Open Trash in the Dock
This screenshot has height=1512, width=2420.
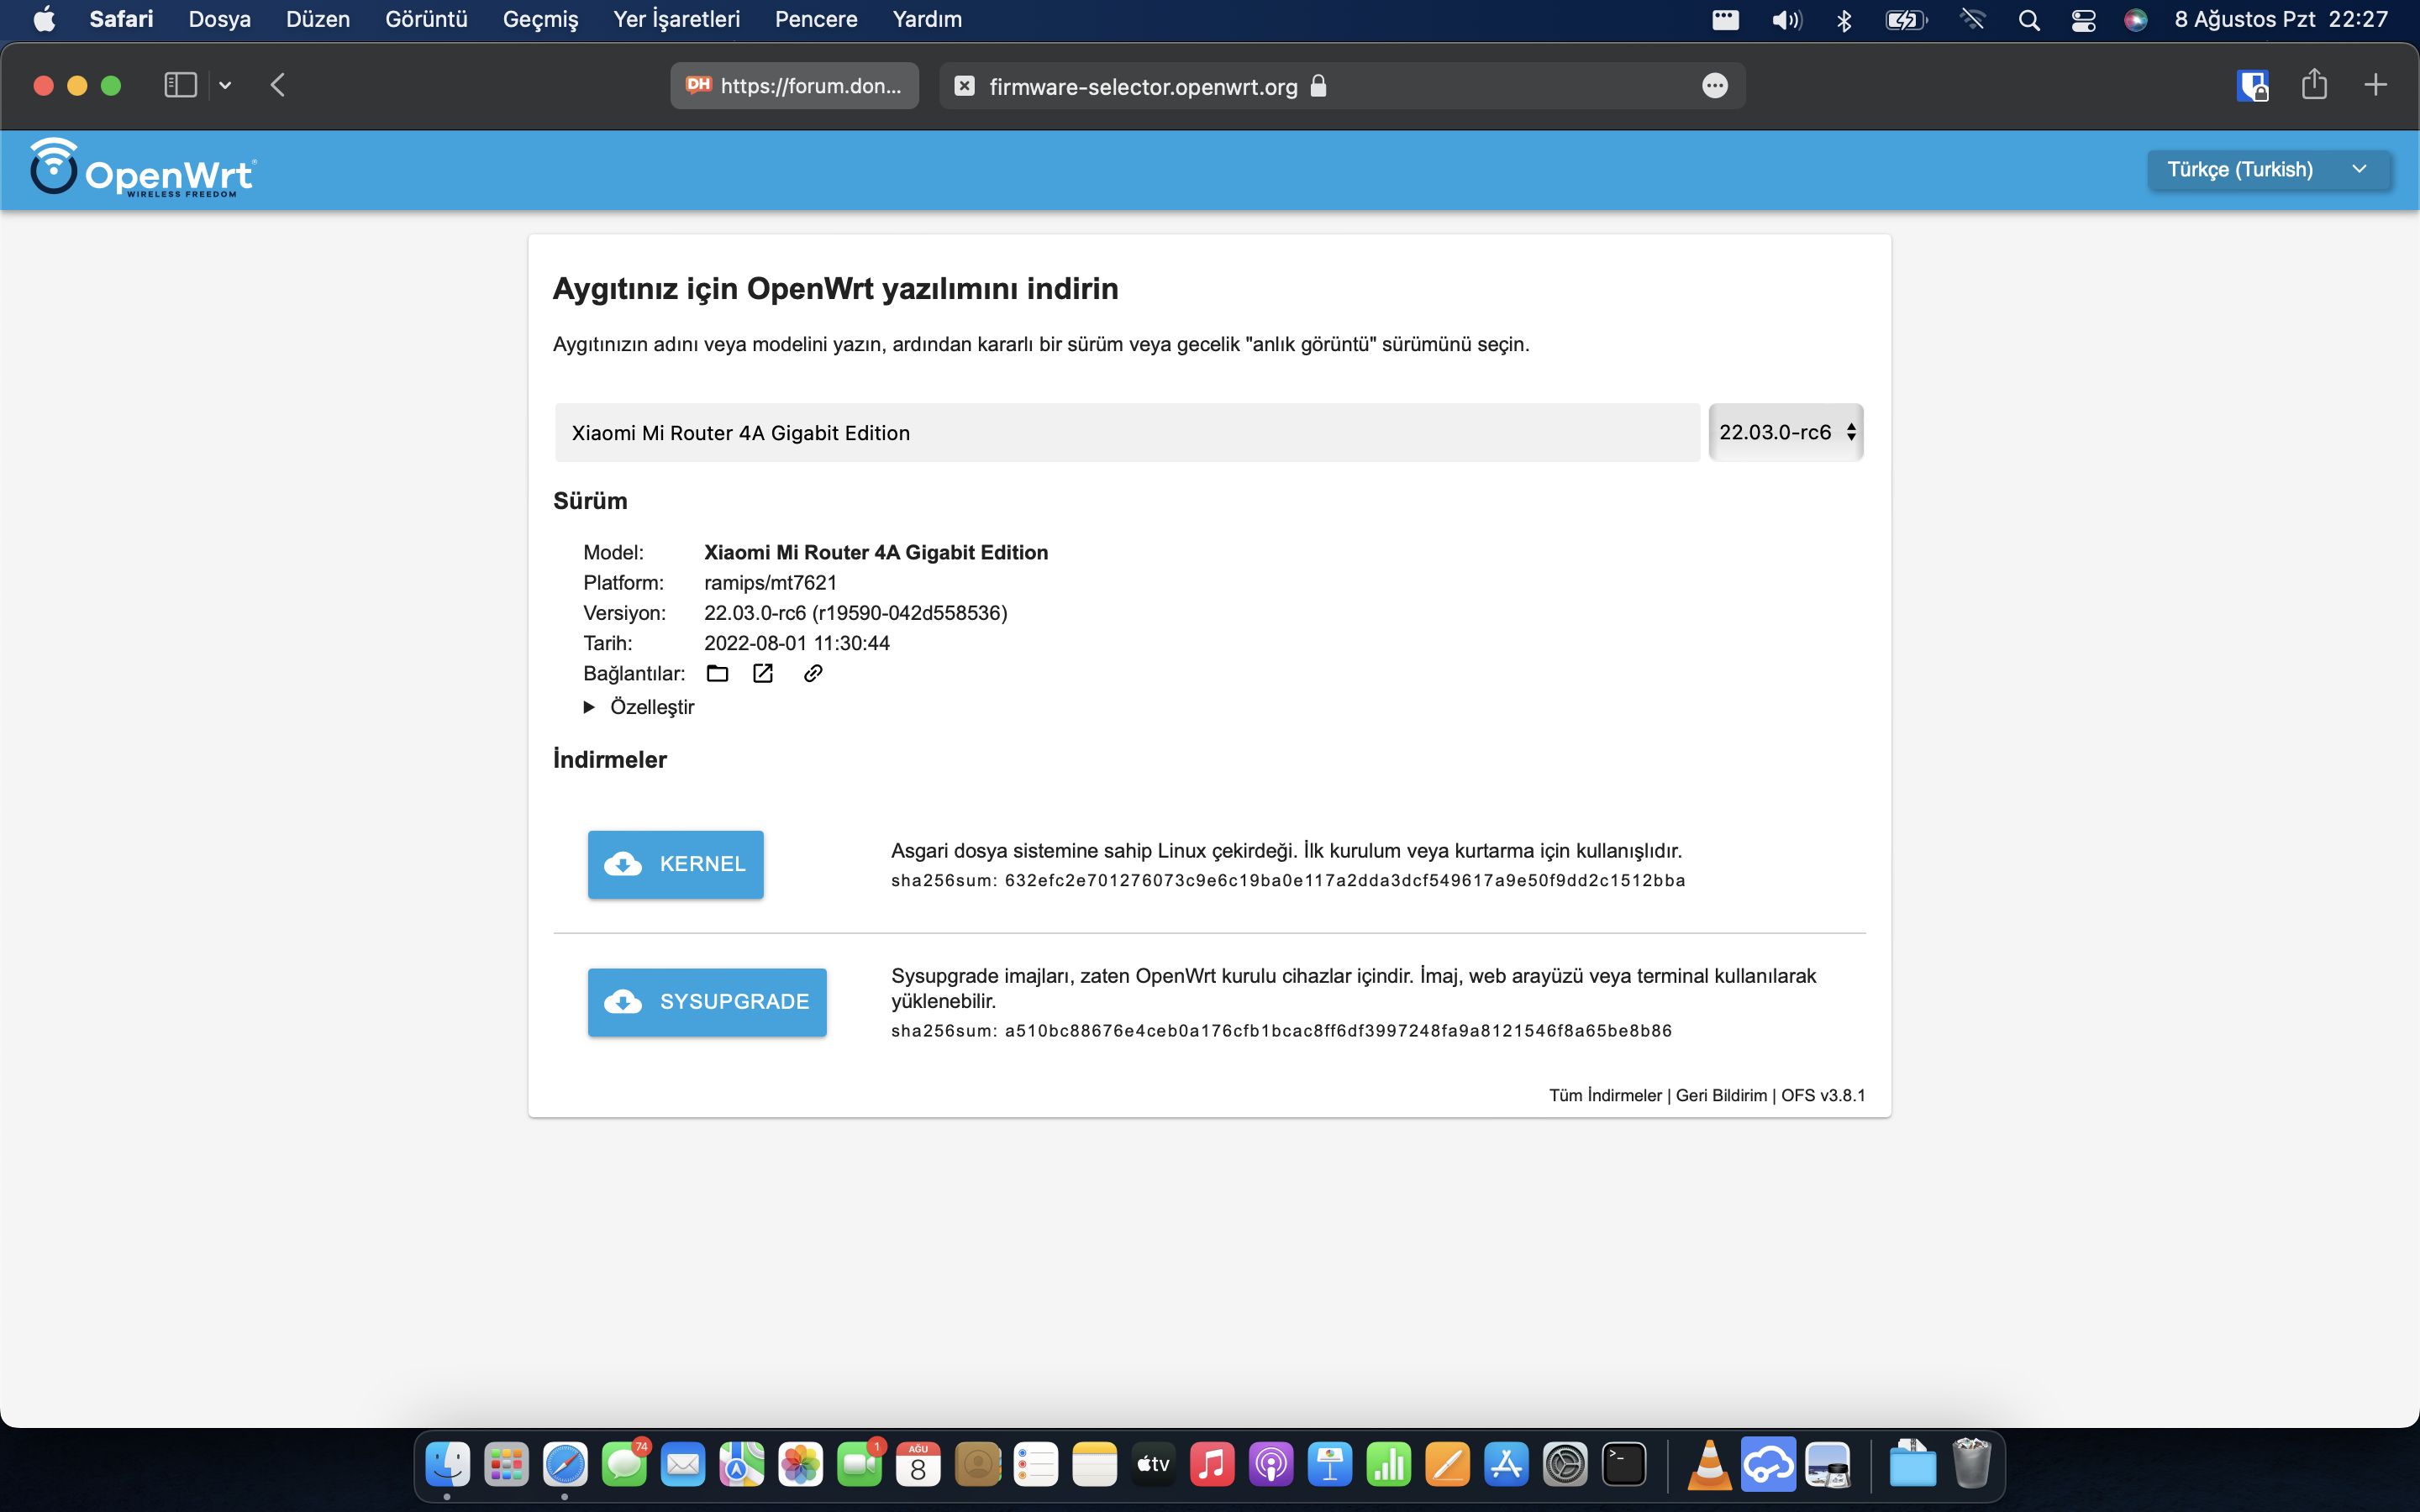(1971, 1463)
